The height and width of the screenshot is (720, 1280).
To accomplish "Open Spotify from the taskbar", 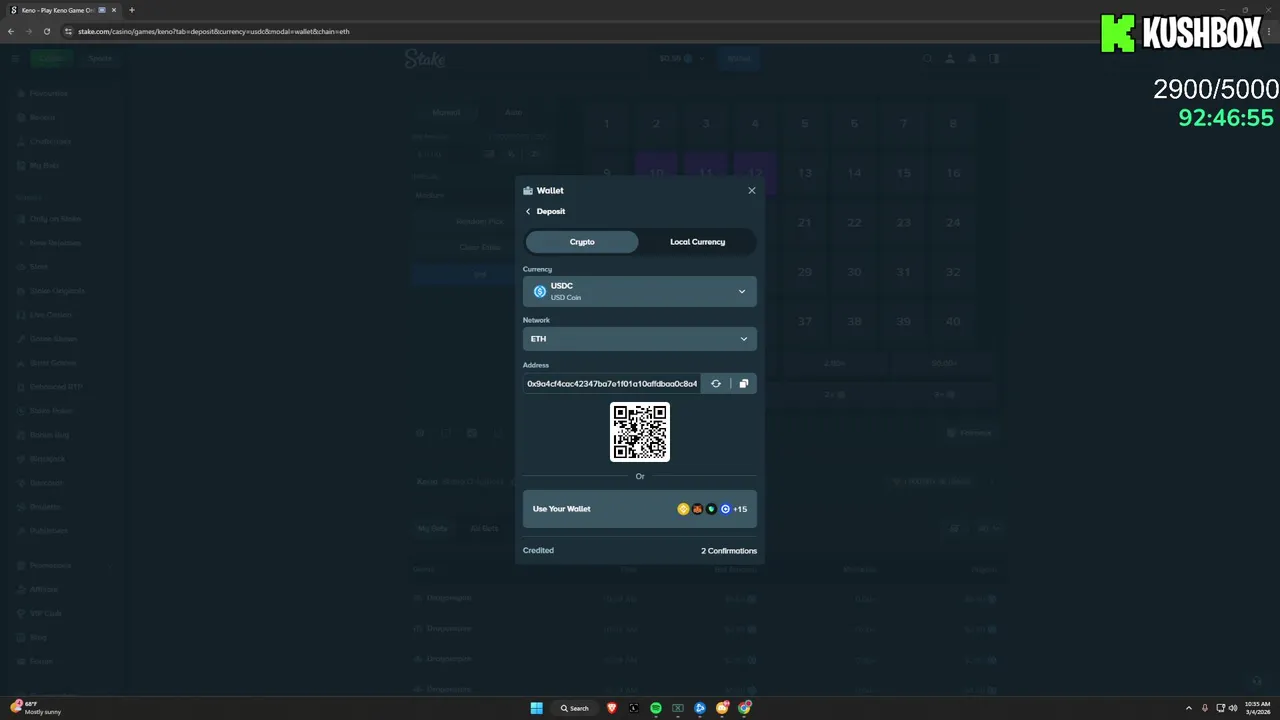I will click(656, 708).
